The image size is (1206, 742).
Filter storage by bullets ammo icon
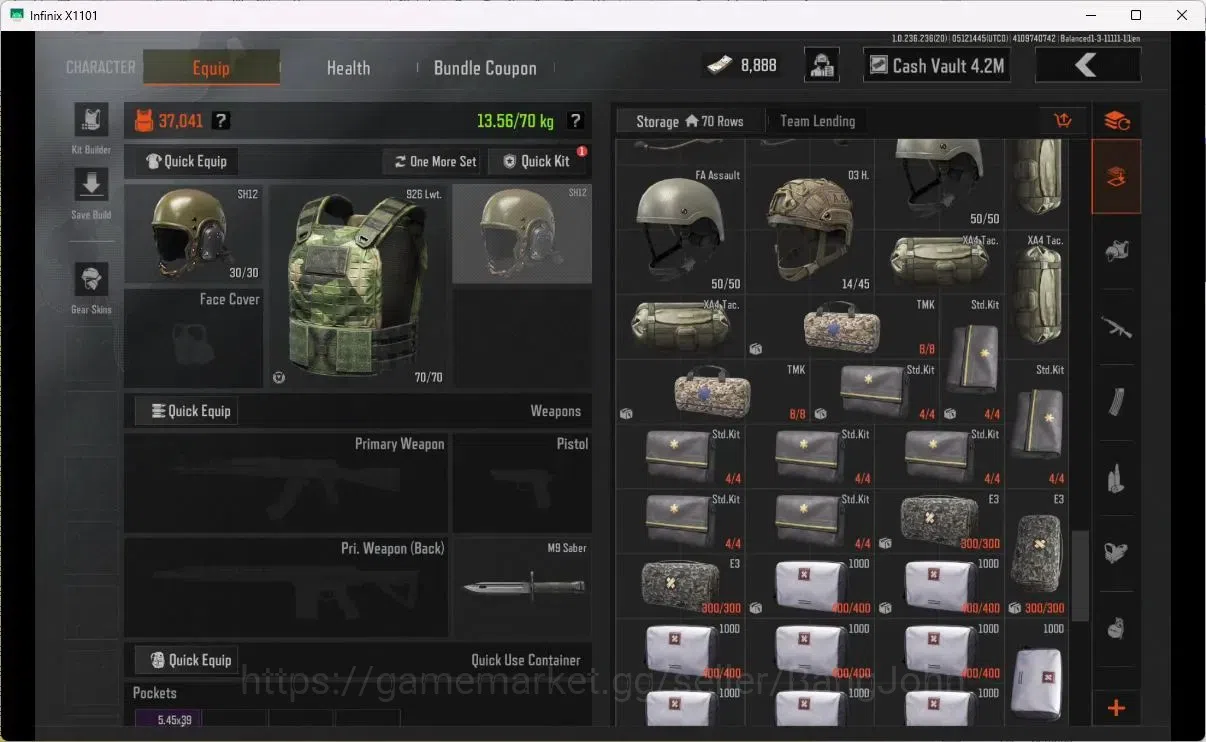click(1116, 478)
